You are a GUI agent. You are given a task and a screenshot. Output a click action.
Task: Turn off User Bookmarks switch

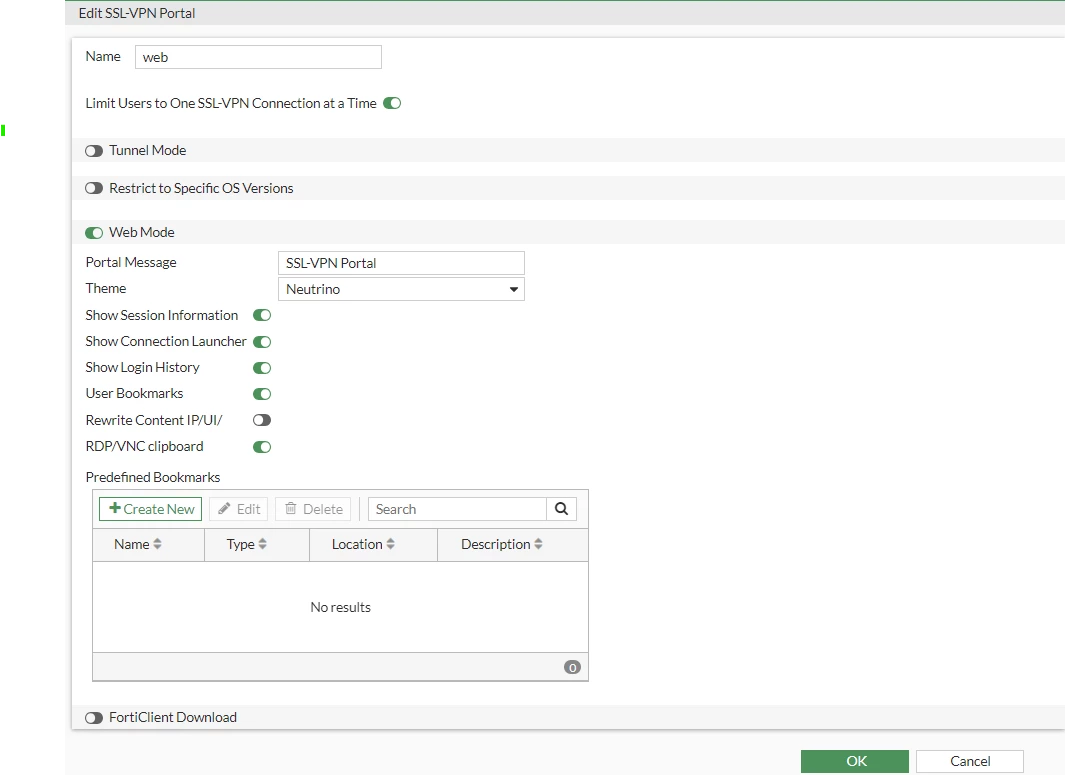point(262,394)
